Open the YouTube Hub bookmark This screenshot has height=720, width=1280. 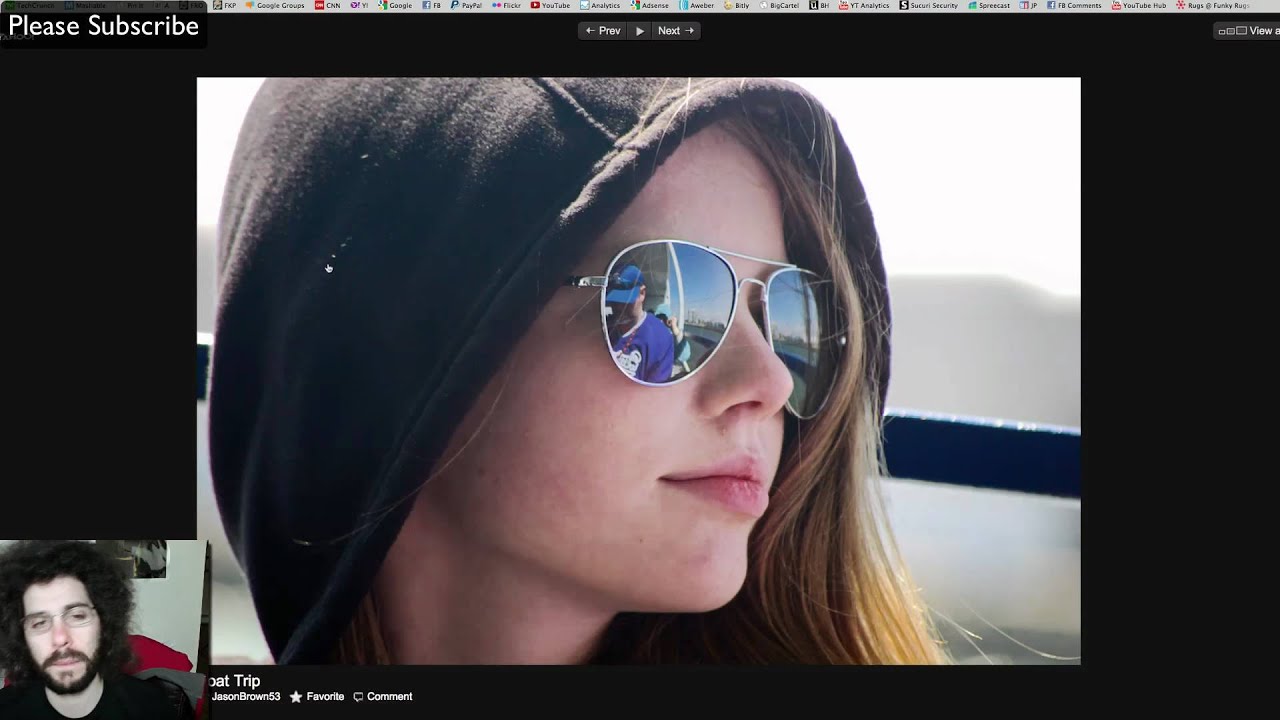coord(1139,5)
